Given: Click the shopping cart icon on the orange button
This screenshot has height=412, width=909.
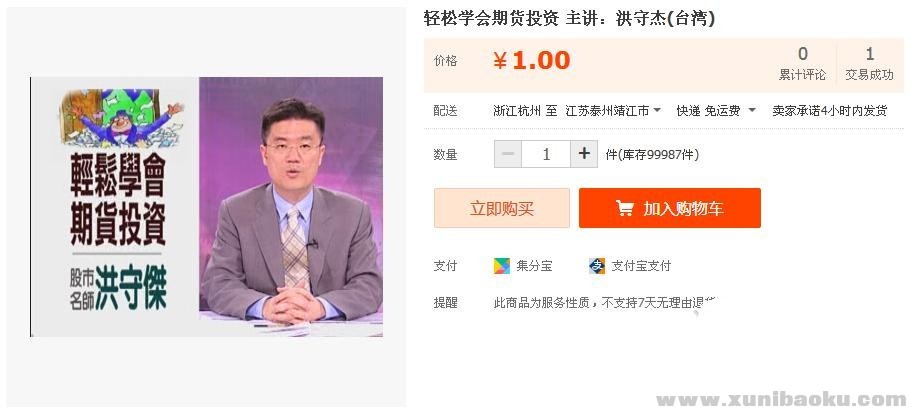Looking at the screenshot, I should pyautogui.click(x=625, y=208).
